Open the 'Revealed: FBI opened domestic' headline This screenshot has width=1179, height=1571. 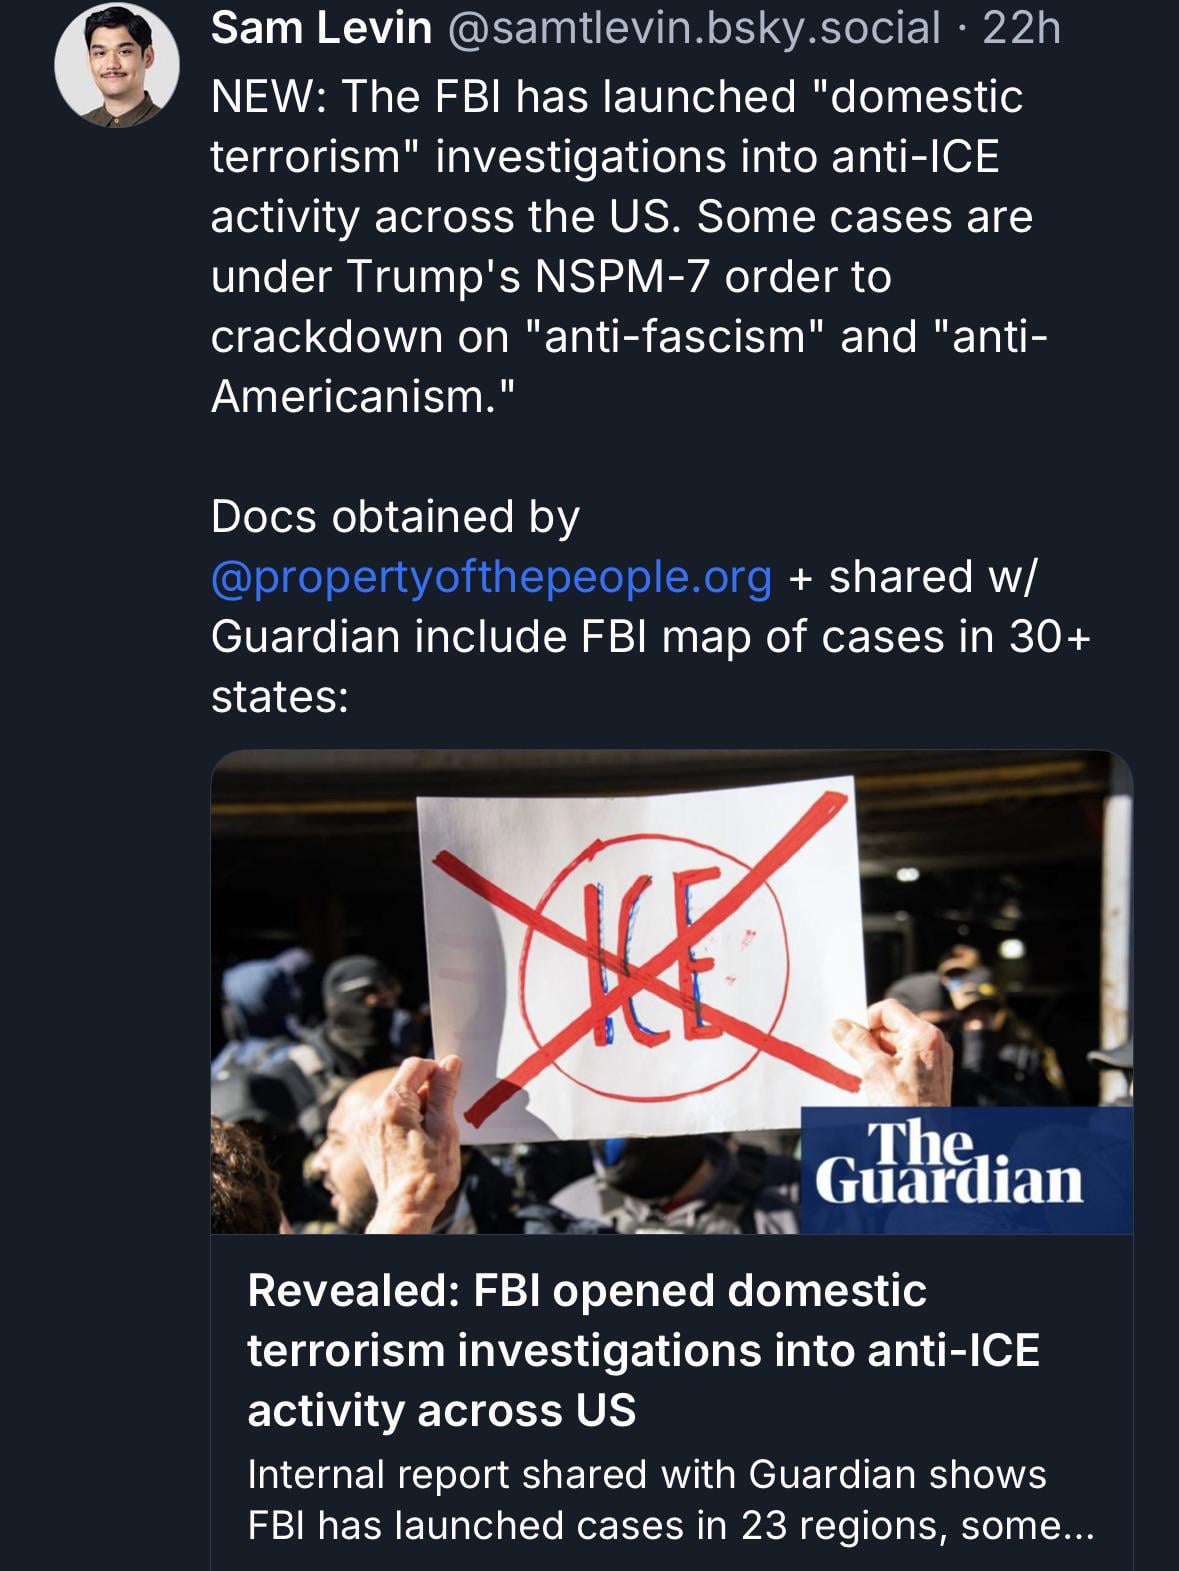click(586, 1290)
